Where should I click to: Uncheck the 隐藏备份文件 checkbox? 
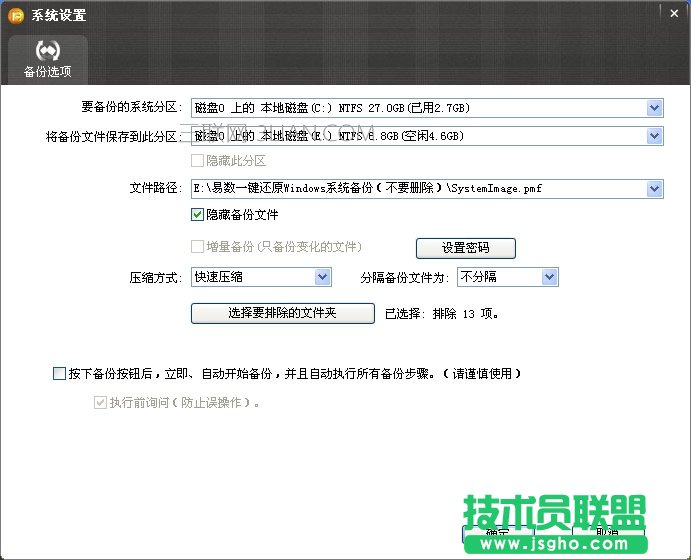197,214
